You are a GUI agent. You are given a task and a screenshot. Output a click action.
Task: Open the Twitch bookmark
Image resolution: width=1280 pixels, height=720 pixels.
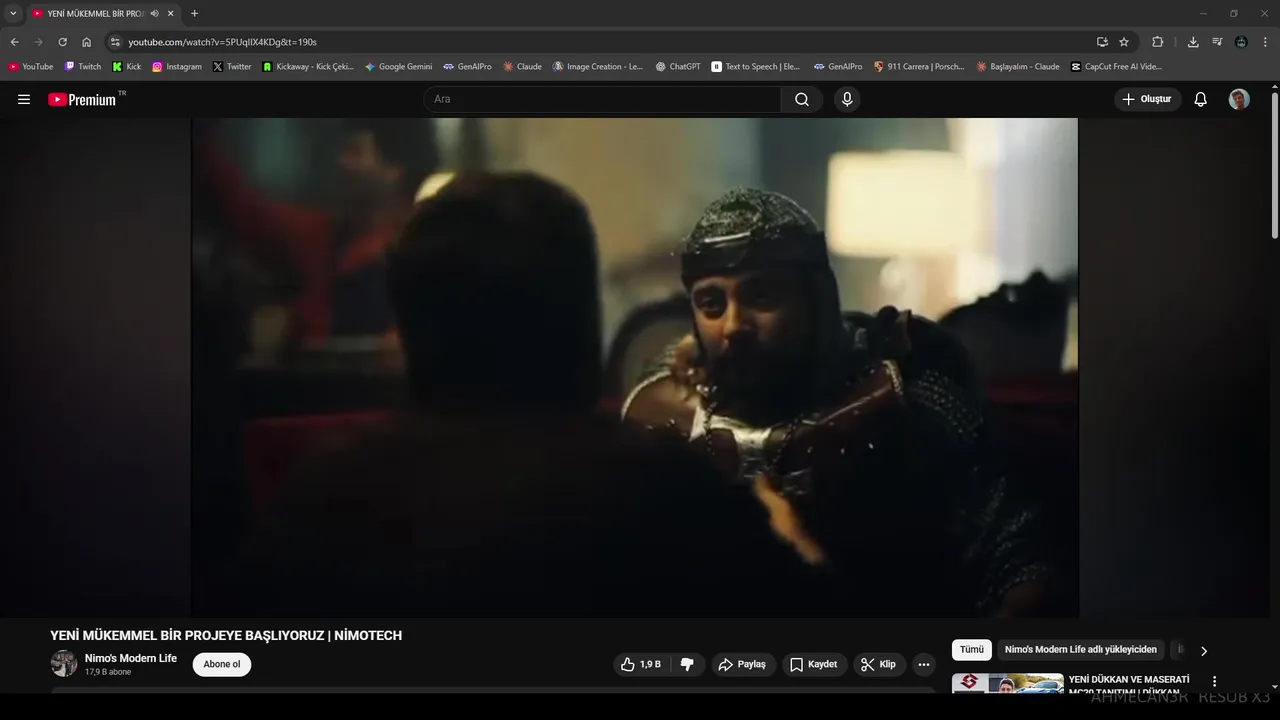[x=83, y=67]
